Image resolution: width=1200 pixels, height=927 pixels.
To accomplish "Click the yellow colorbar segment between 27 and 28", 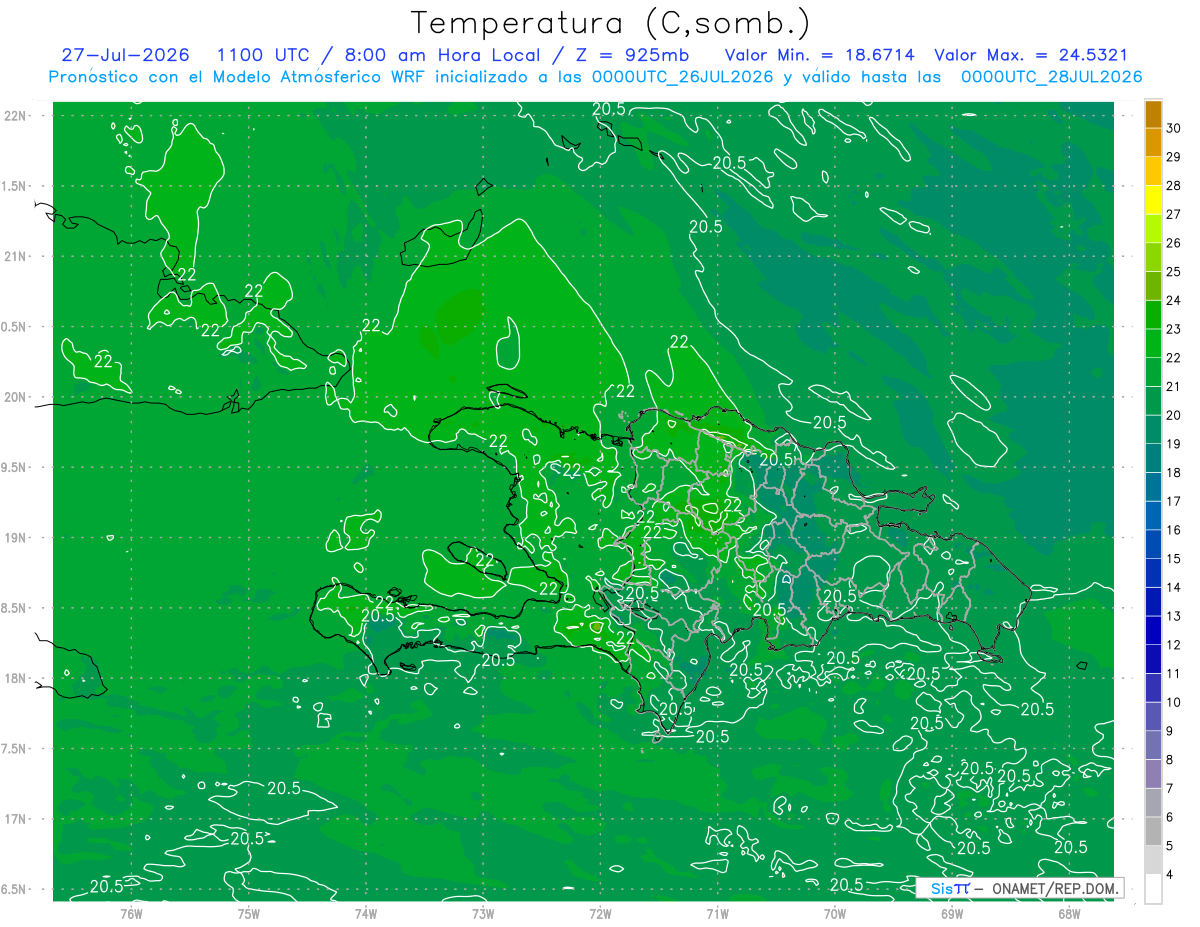I will [1153, 199].
